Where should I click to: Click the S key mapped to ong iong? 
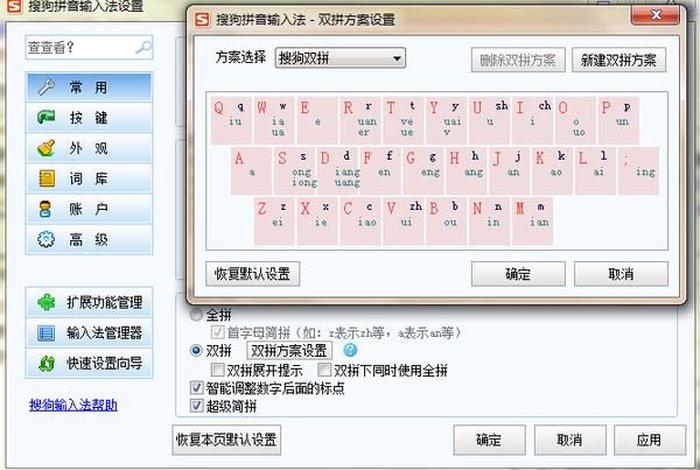tap(294, 171)
